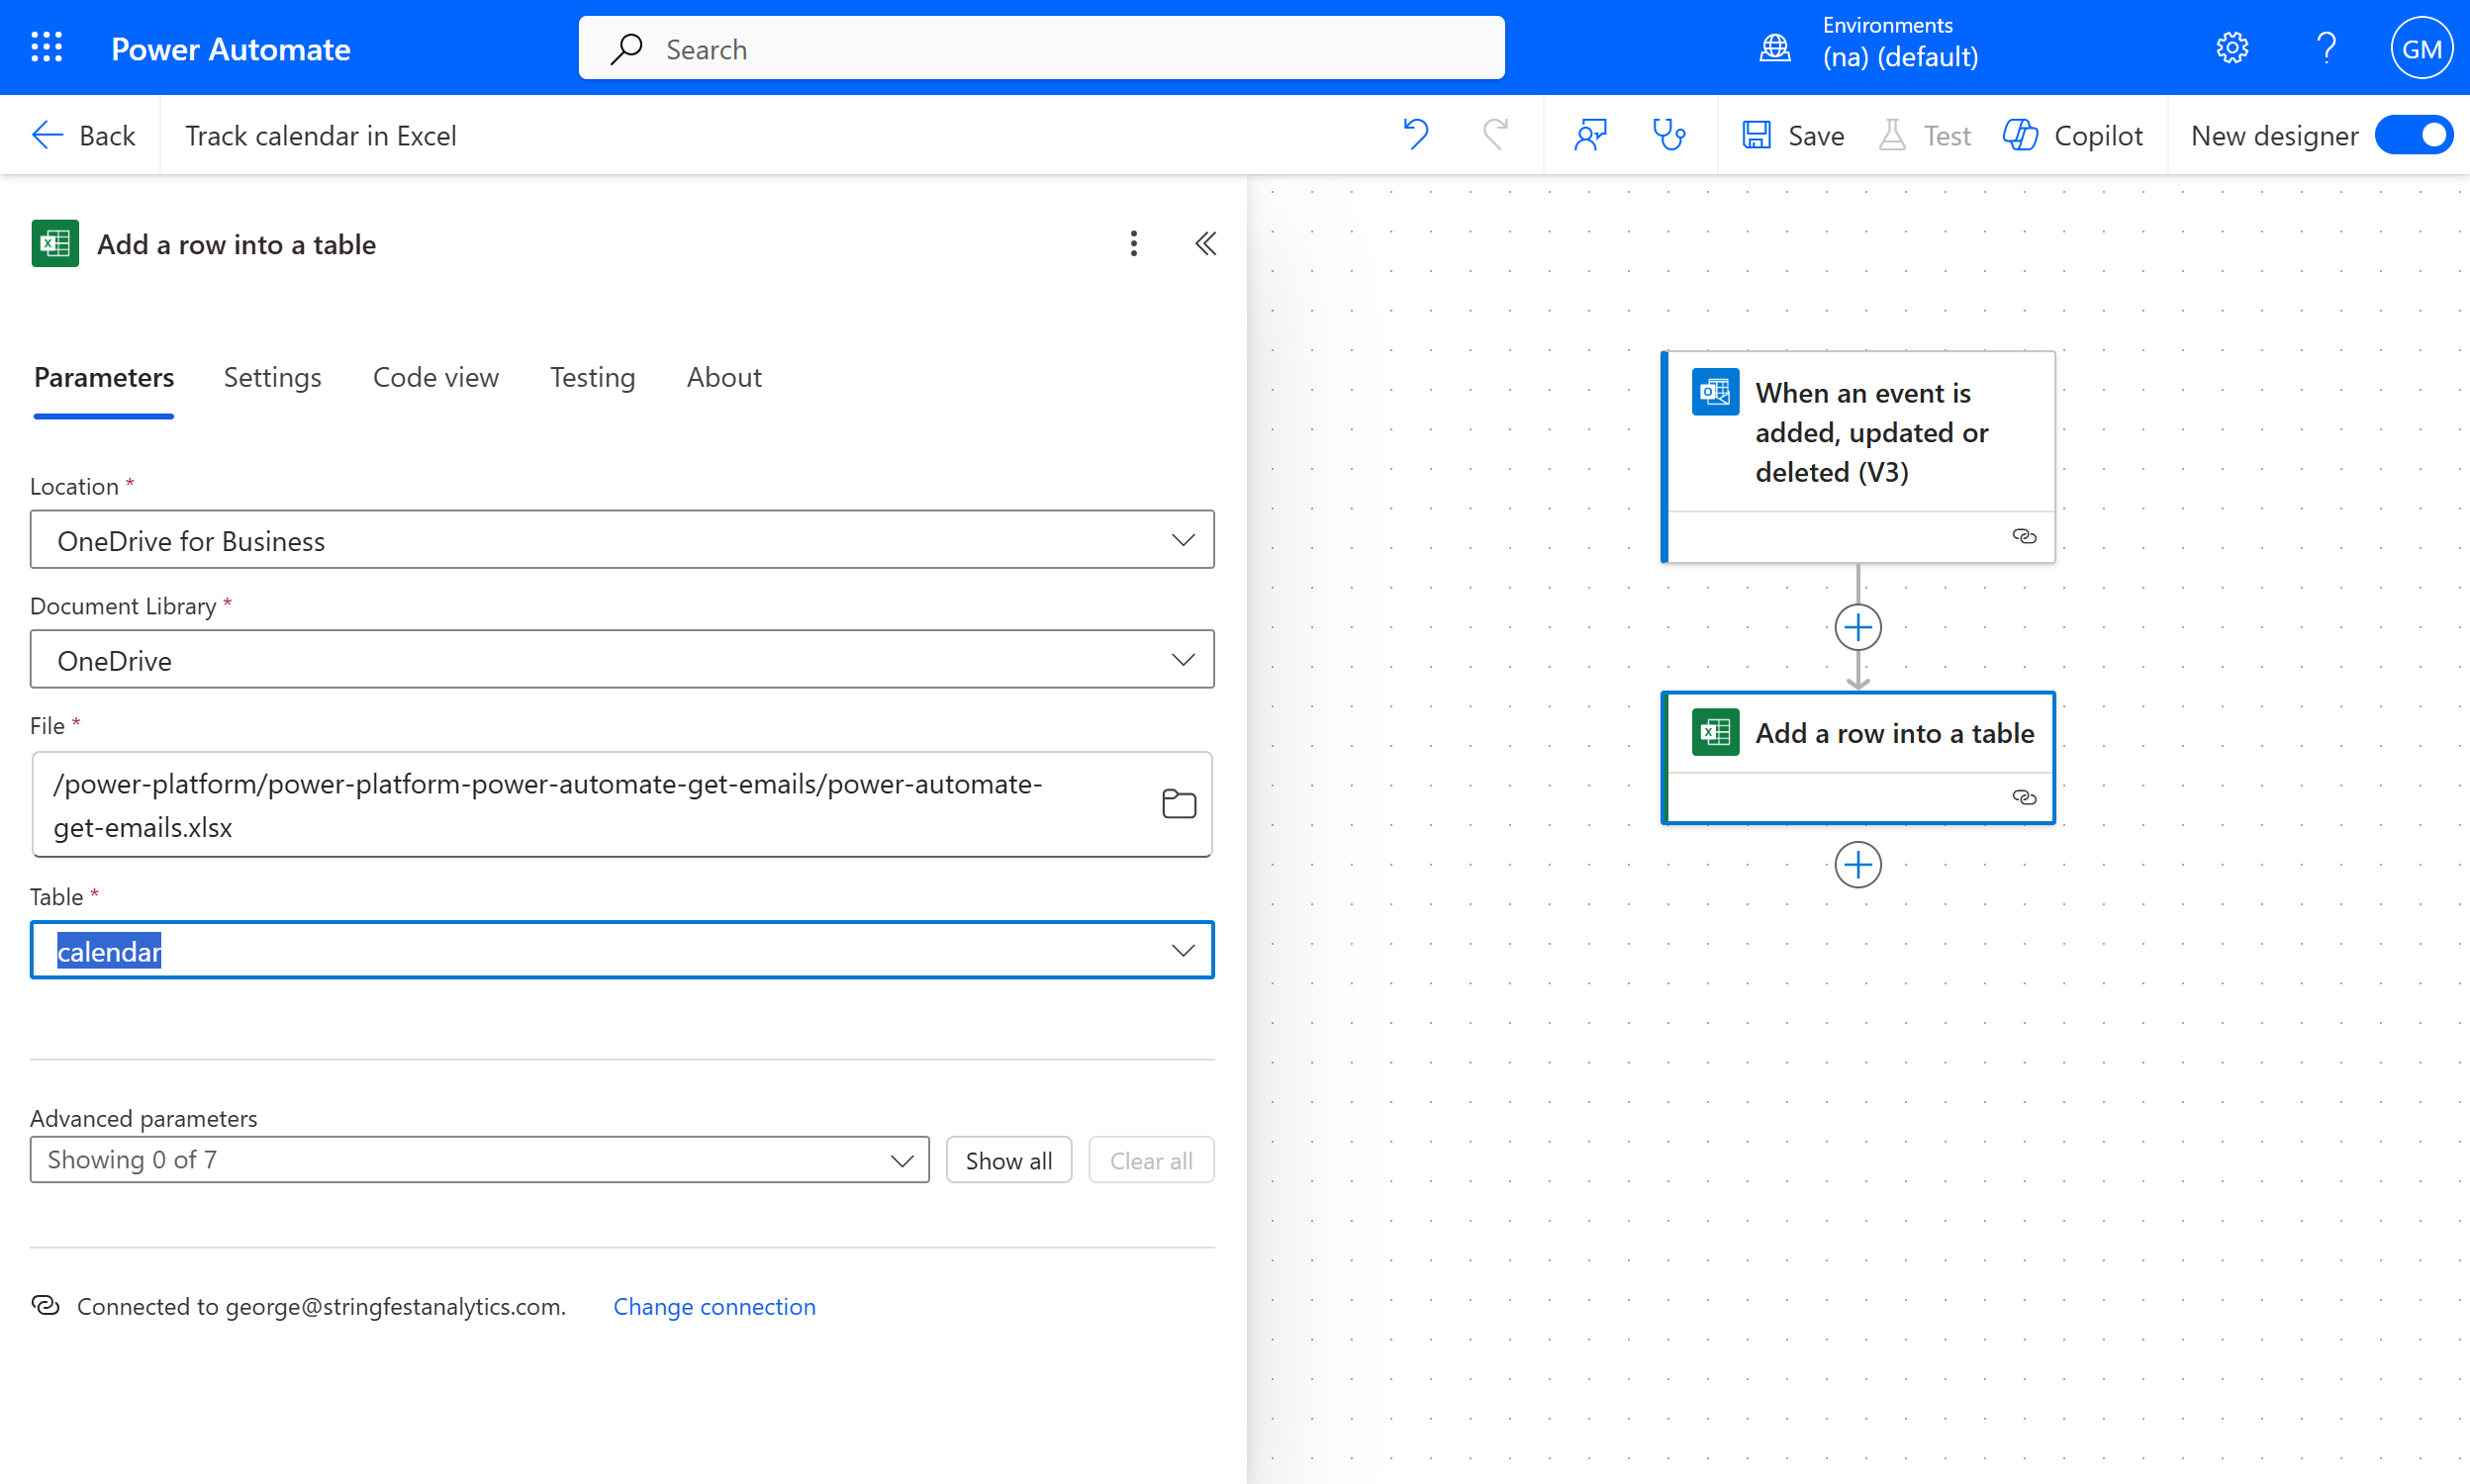Open the feedback person icon

tap(1590, 134)
